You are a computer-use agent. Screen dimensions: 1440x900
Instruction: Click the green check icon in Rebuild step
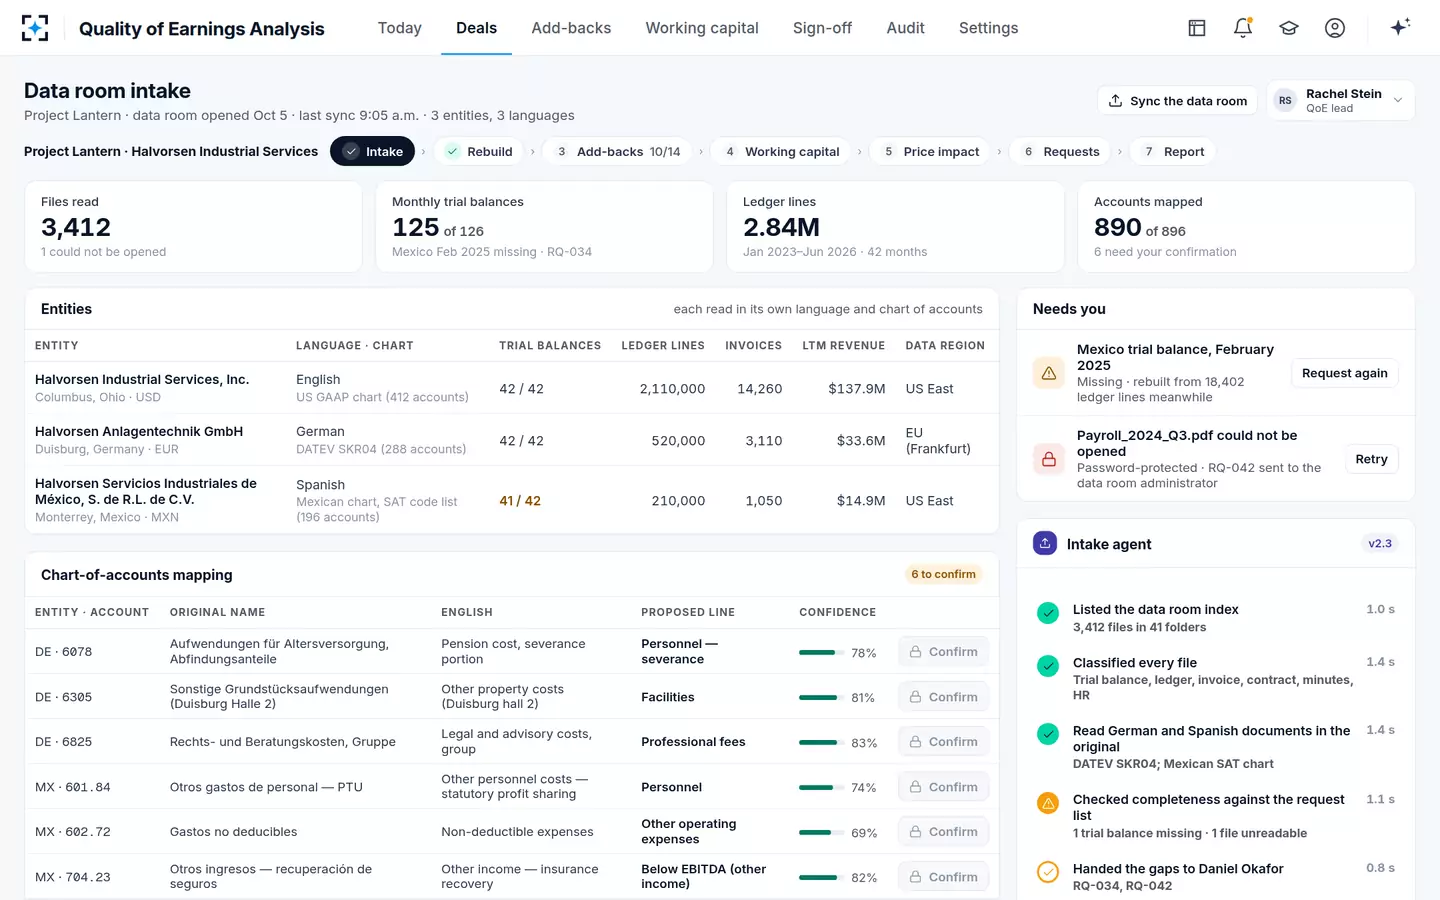tap(453, 151)
